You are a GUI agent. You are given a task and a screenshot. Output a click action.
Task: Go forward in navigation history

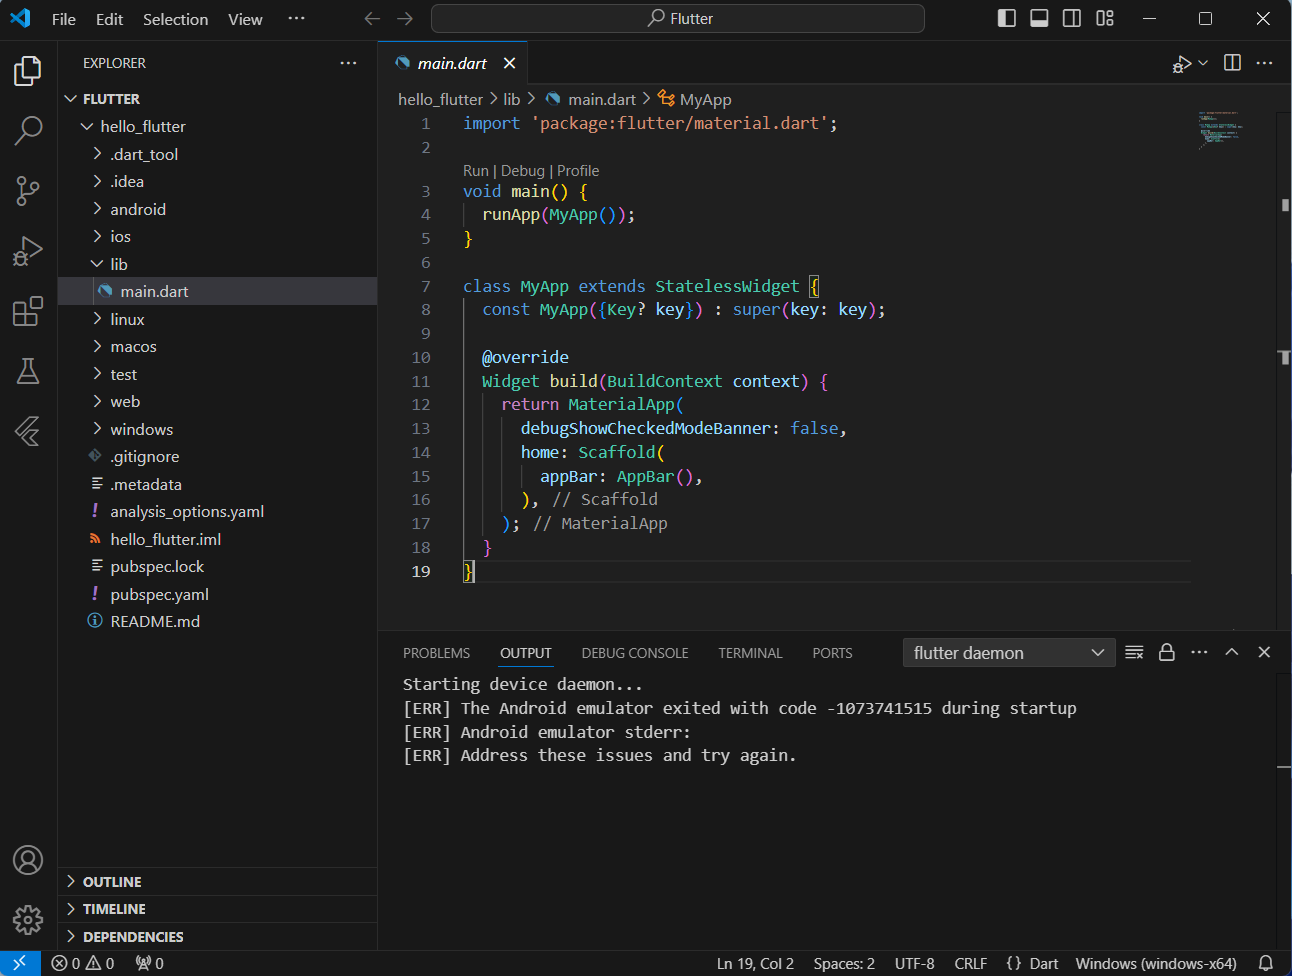click(x=404, y=19)
